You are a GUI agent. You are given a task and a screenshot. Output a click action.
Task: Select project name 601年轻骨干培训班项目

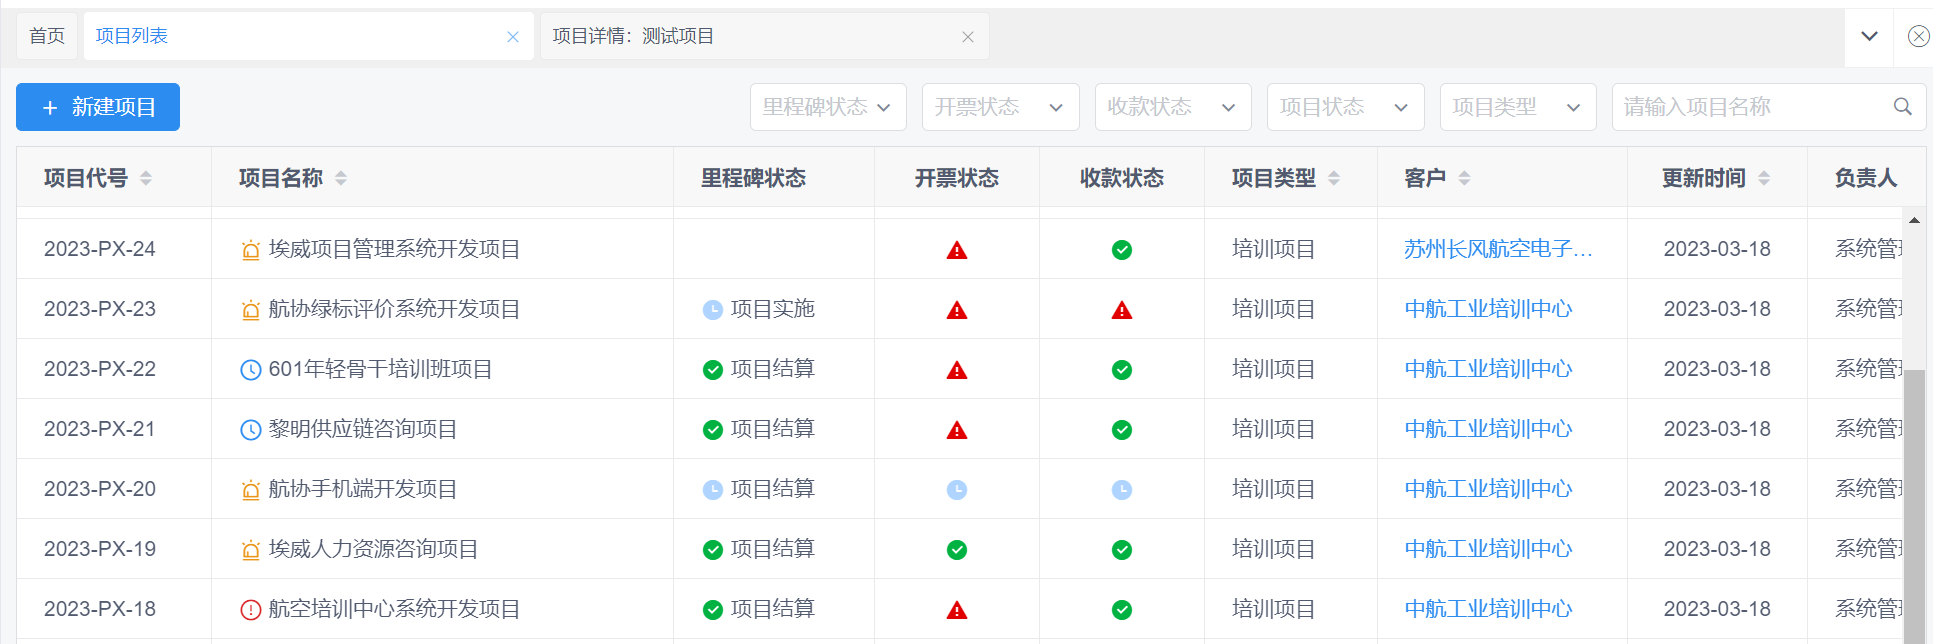[380, 369]
